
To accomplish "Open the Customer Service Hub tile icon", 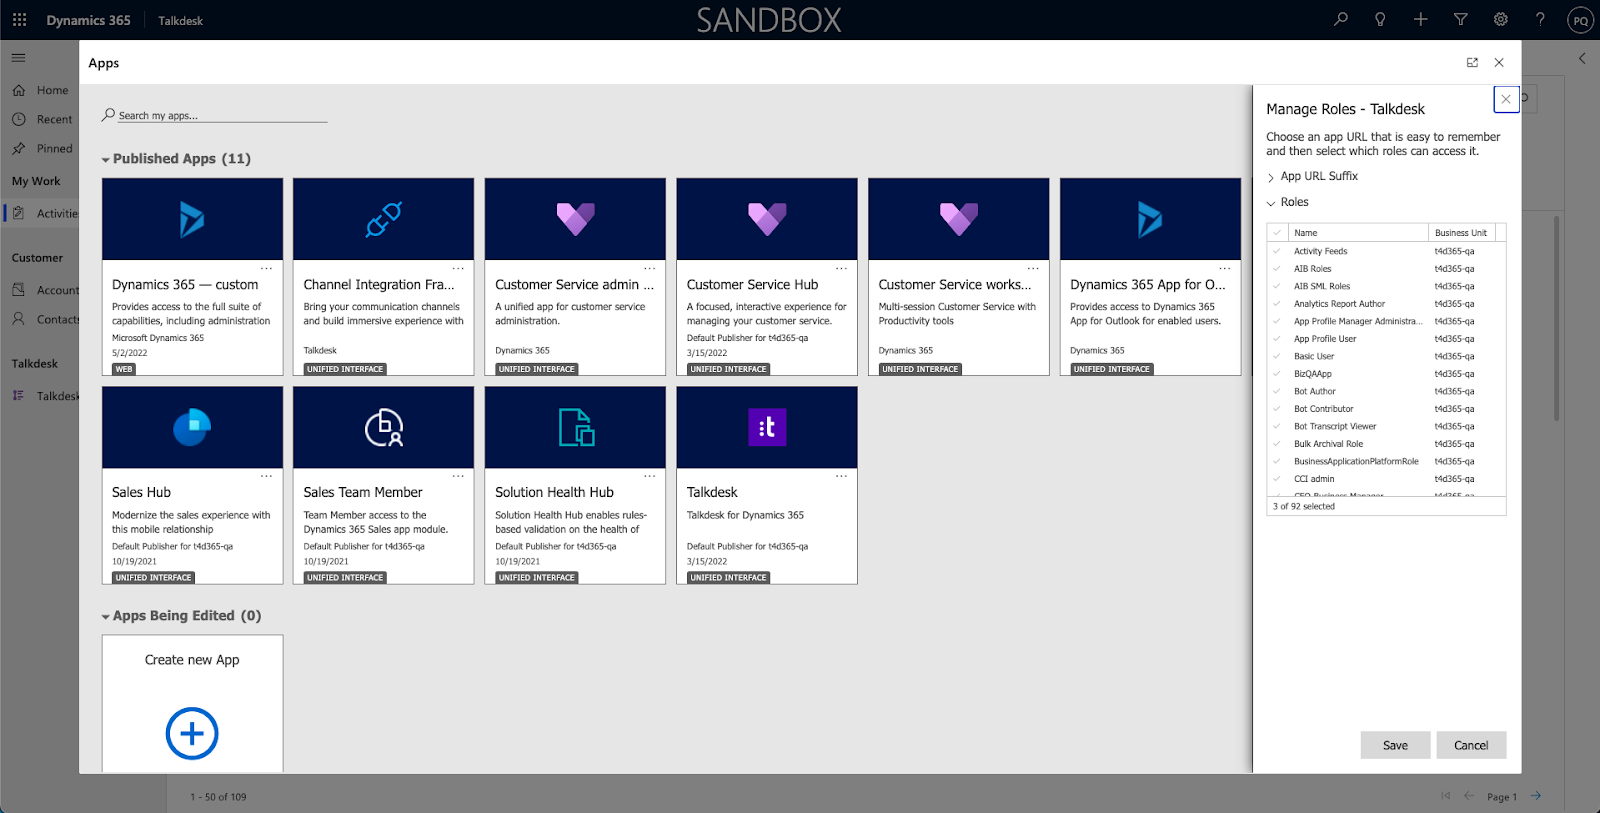I will pyautogui.click(x=767, y=219).
